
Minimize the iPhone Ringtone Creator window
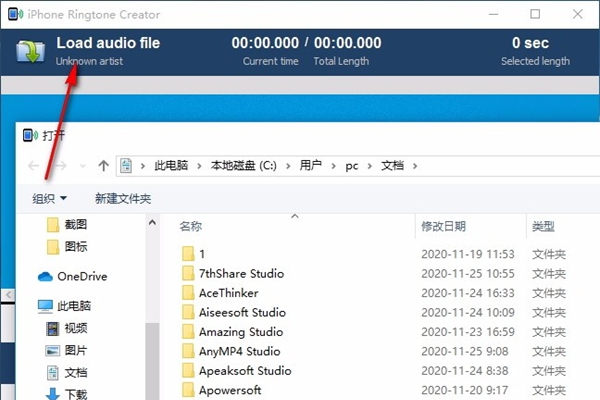pyautogui.click(x=494, y=15)
